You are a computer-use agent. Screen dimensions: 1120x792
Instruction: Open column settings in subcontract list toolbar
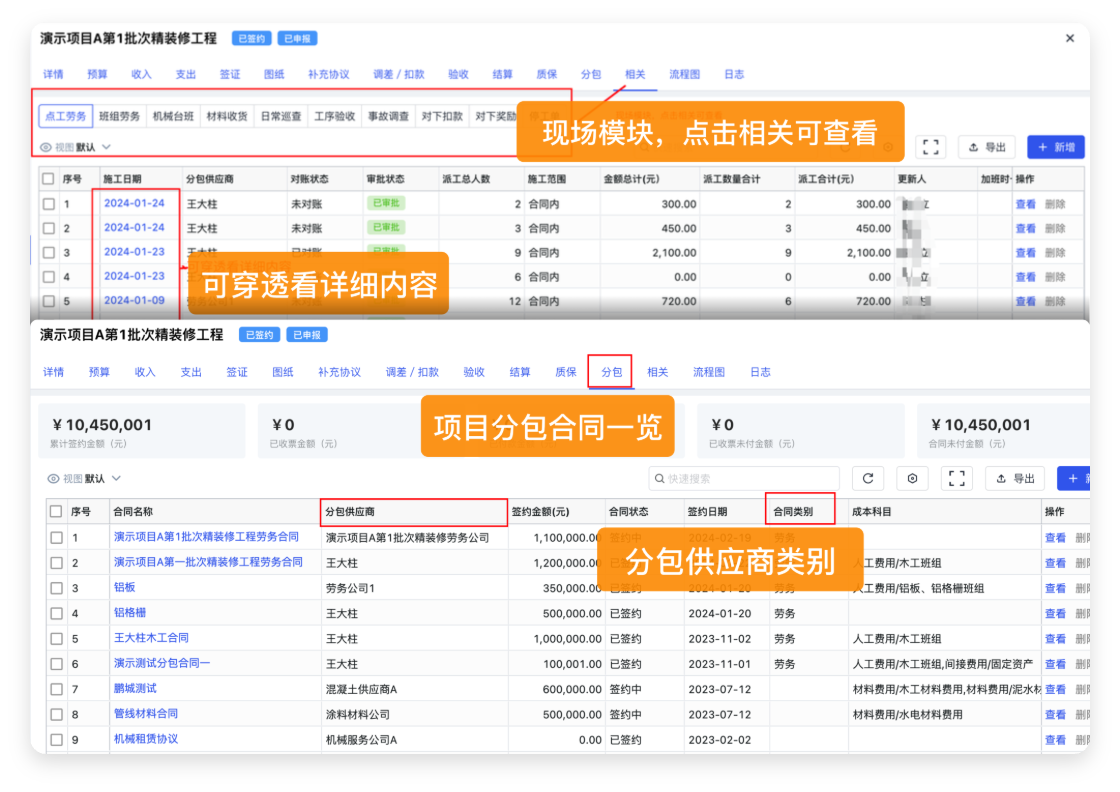point(912,479)
